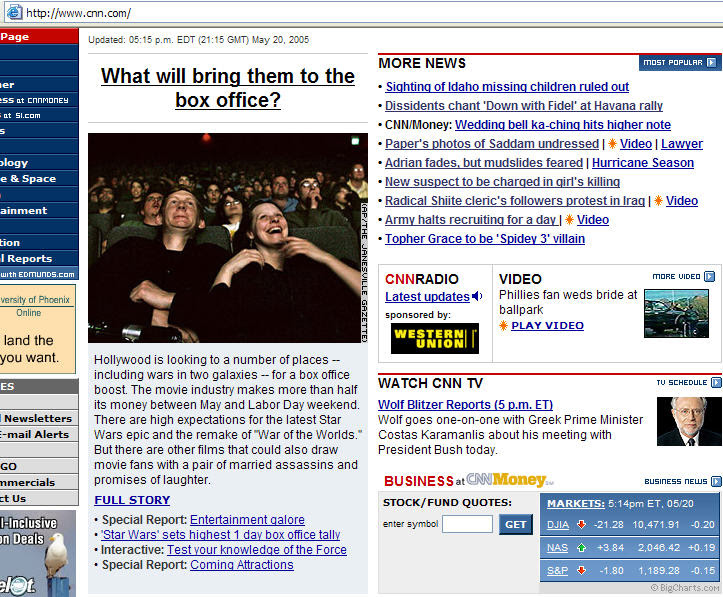Click the MOST POPULAR button
The height and width of the screenshot is (597, 723).
[x=680, y=62]
